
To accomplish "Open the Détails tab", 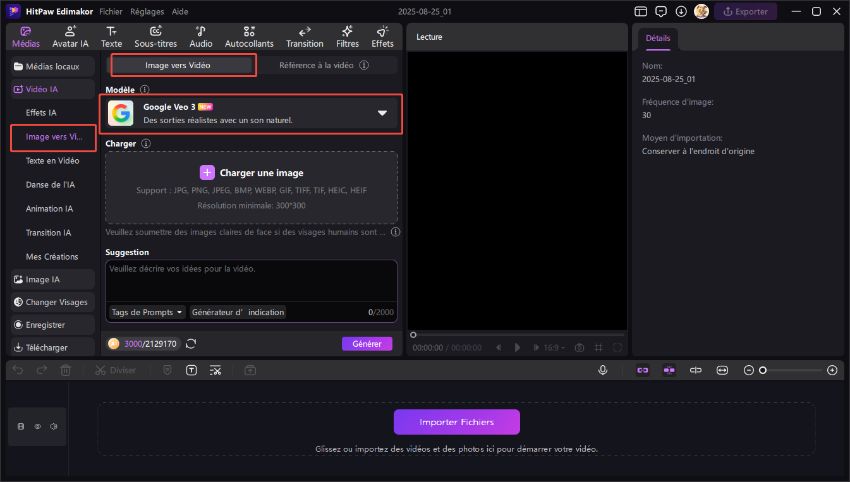I will pos(658,38).
